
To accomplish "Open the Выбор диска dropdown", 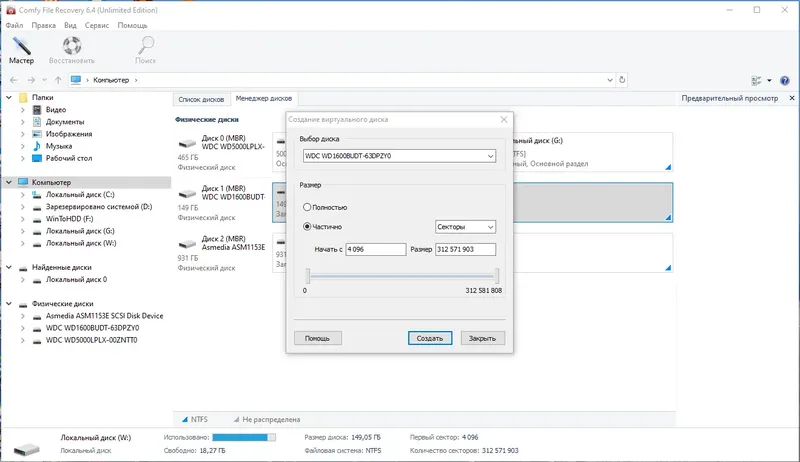I will (x=399, y=156).
